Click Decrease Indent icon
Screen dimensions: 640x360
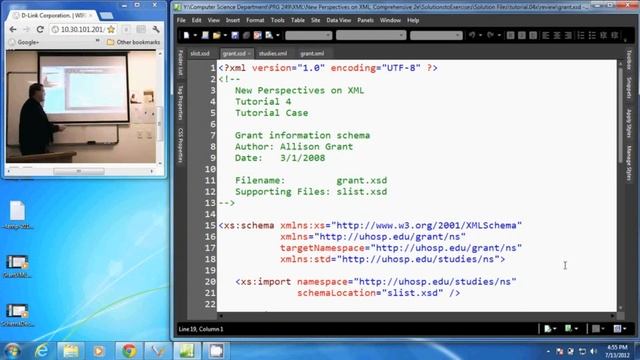pyautogui.click(x=603, y=36)
